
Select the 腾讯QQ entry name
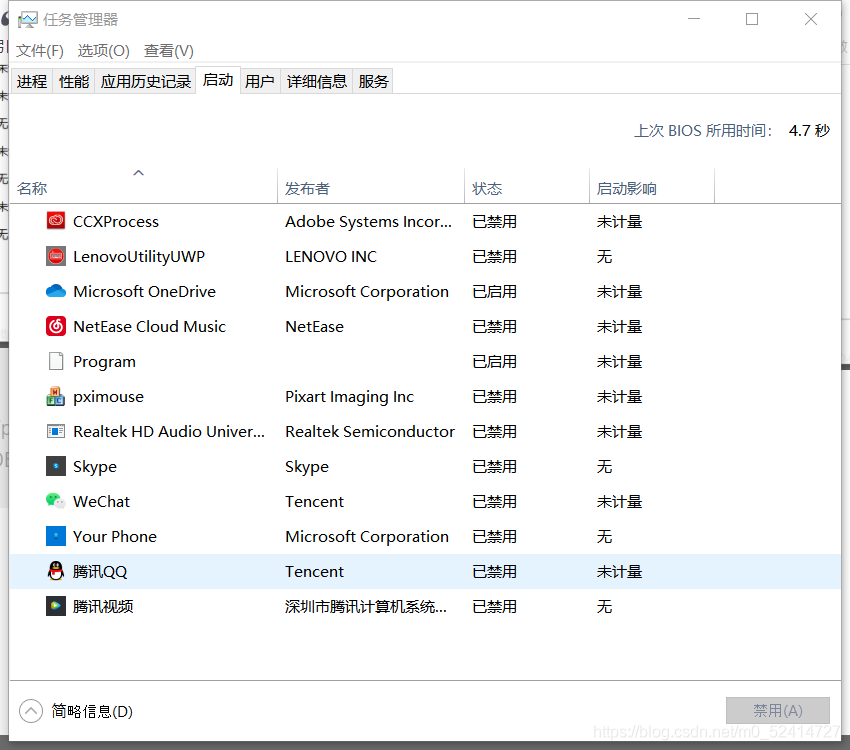[100, 571]
